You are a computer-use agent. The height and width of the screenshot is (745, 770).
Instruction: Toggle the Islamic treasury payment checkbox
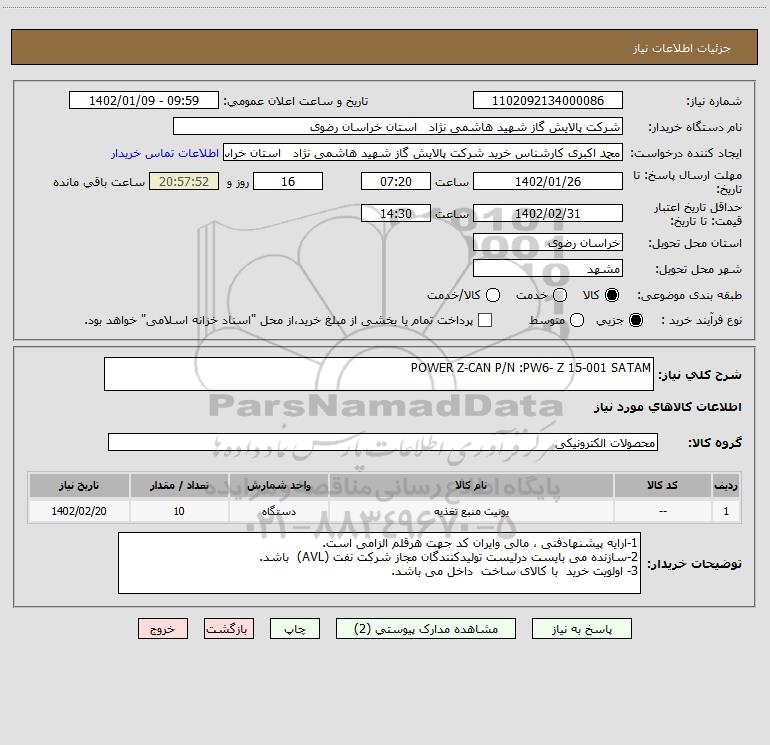point(485,320)
